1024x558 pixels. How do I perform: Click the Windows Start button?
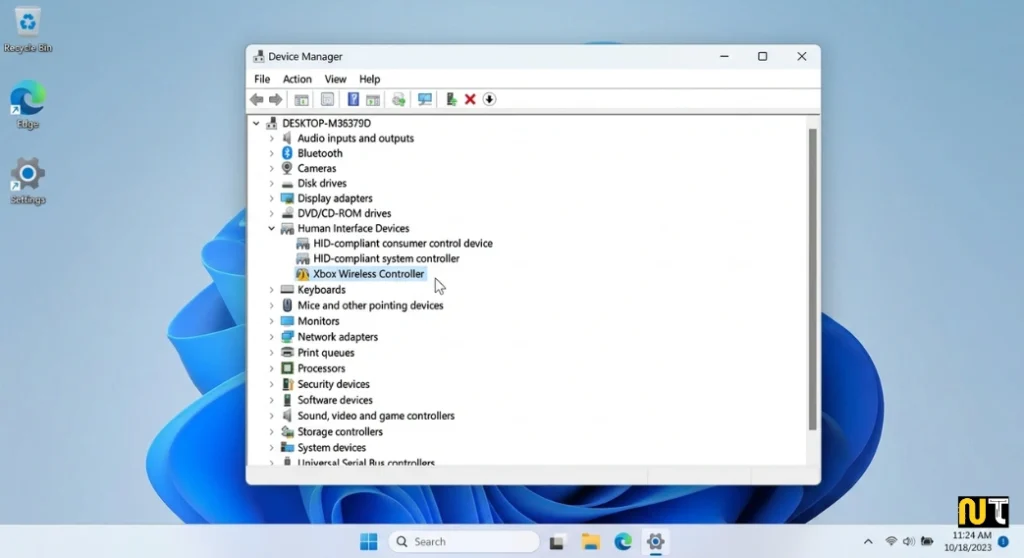[x=369, y=542]
